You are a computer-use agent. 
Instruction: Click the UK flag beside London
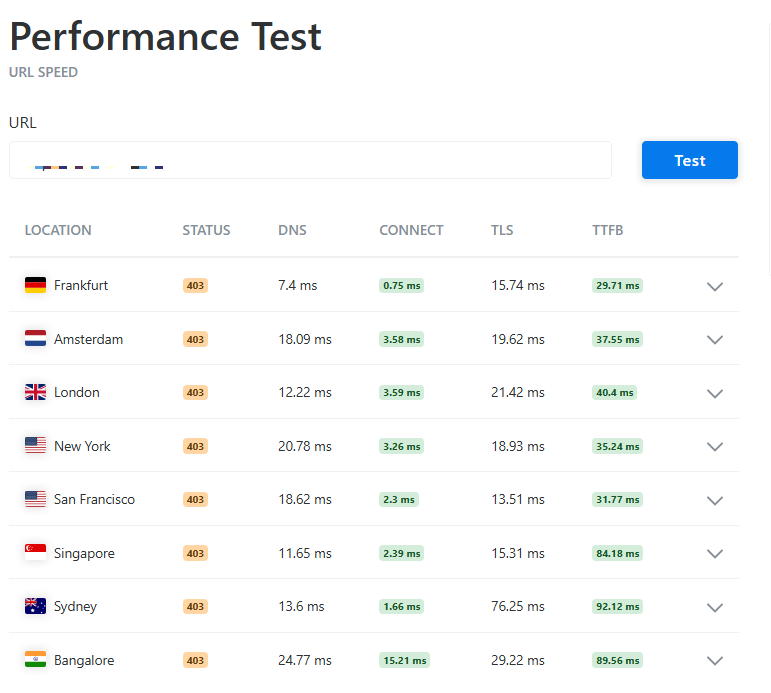click(x=35, y=392)
